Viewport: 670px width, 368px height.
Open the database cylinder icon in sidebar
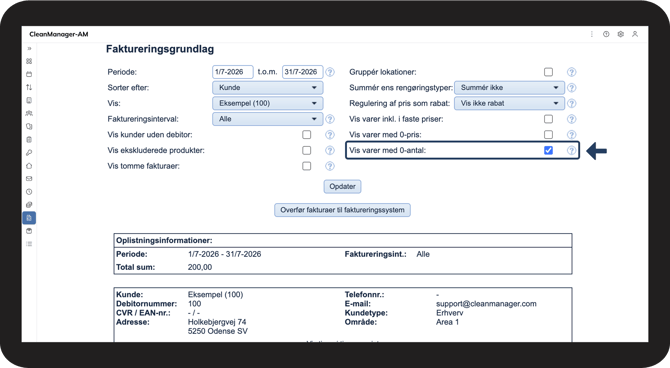tap(29, 231)
